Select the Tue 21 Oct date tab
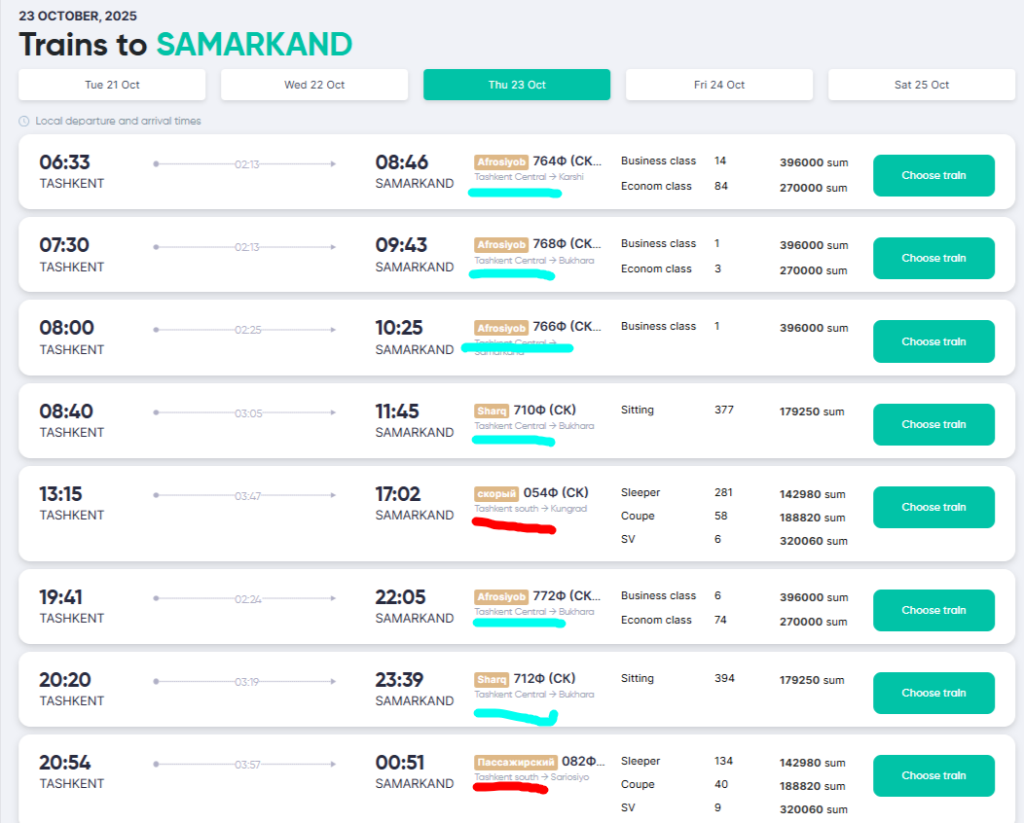Screen dimensions: 1024x823 (x=112, y=85)
